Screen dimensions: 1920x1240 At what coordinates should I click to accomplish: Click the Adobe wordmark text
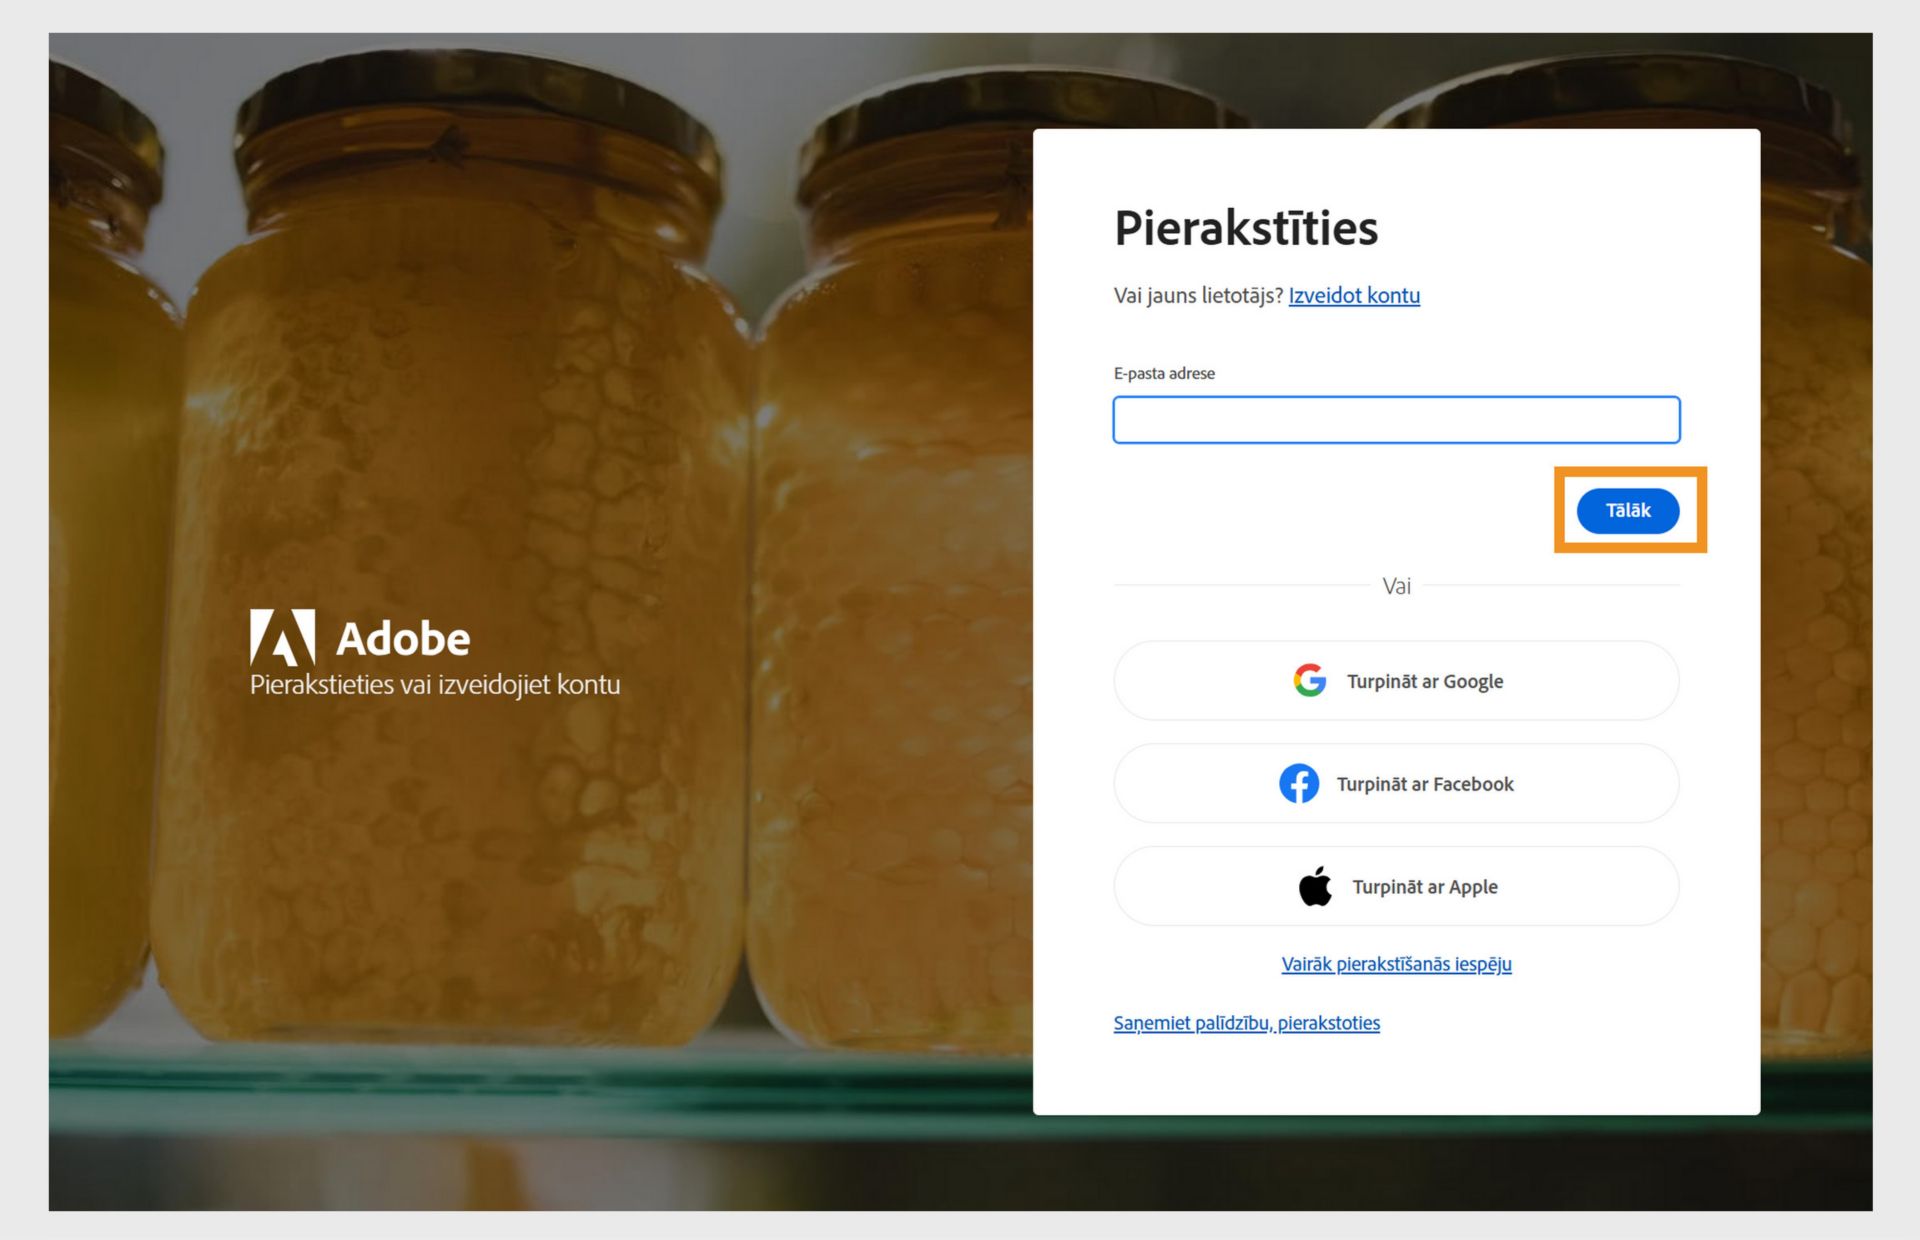(403, 639)
